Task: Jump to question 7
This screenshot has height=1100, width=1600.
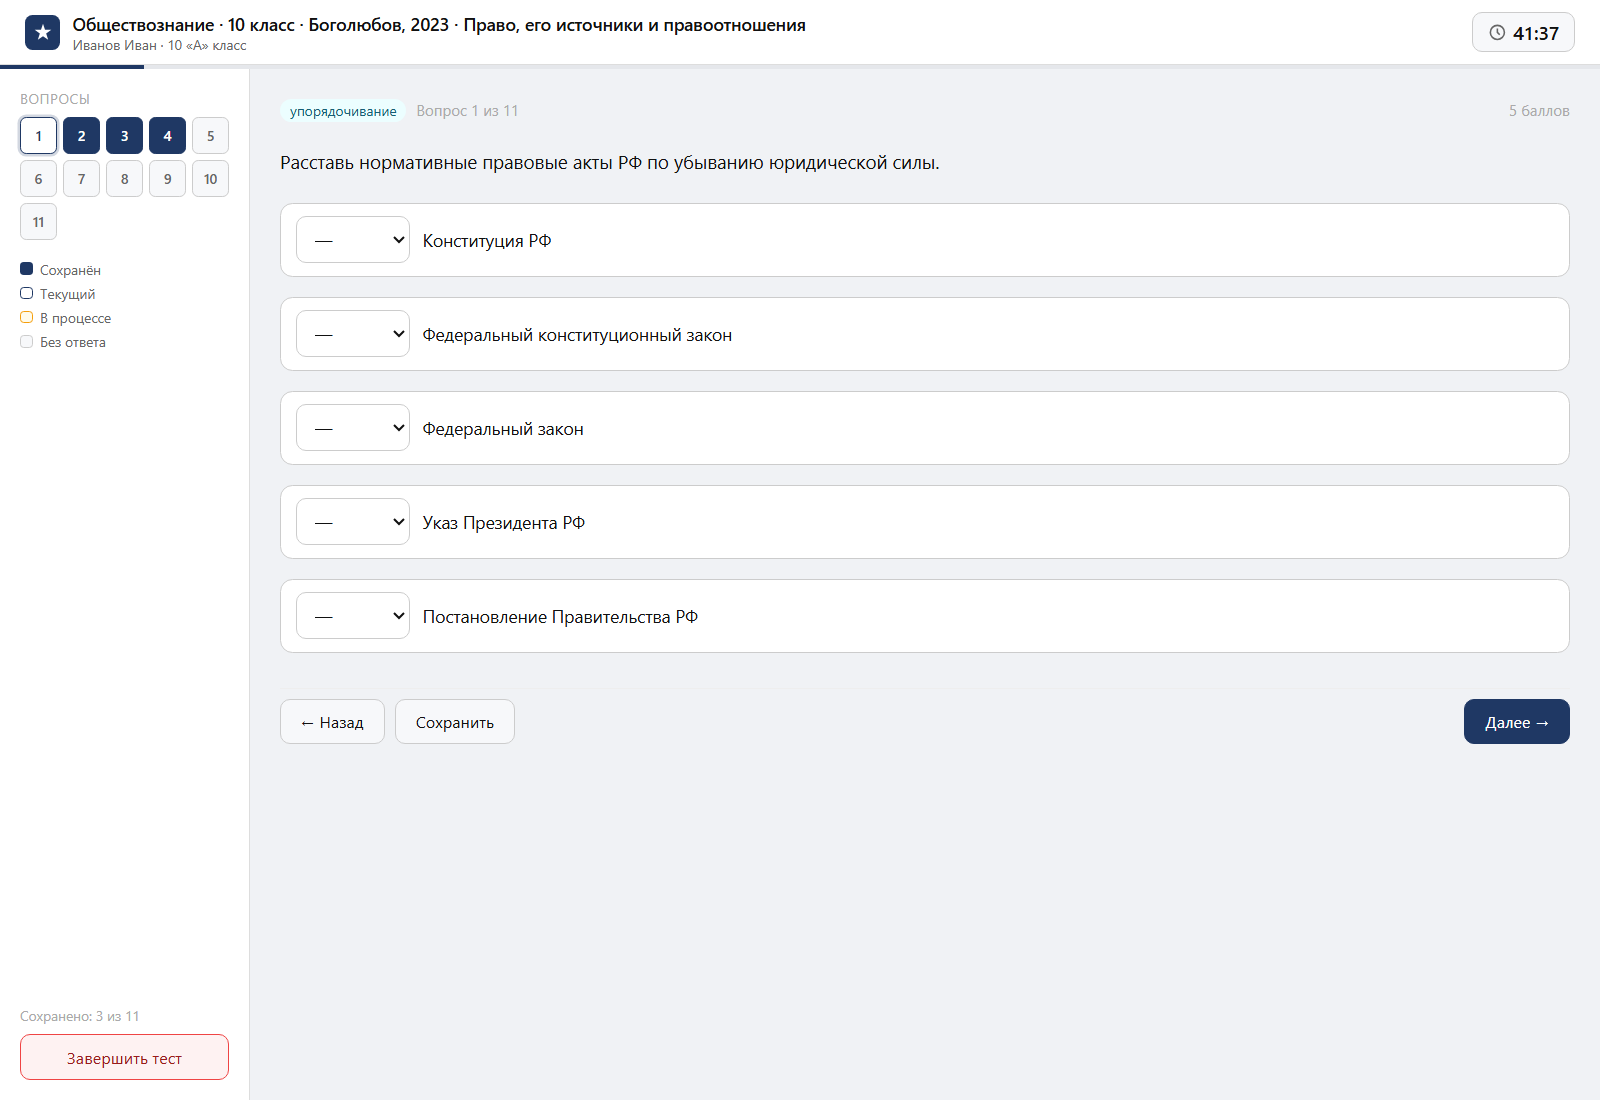Action: [x=81, y=179]
